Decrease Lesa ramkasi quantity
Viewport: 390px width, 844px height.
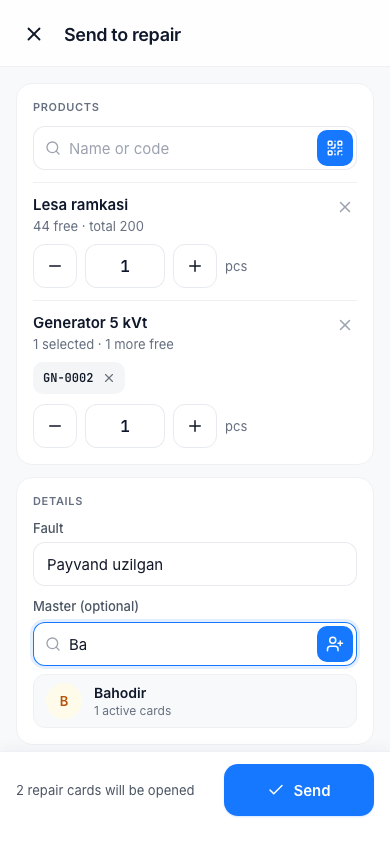click(x=55, y=266)
